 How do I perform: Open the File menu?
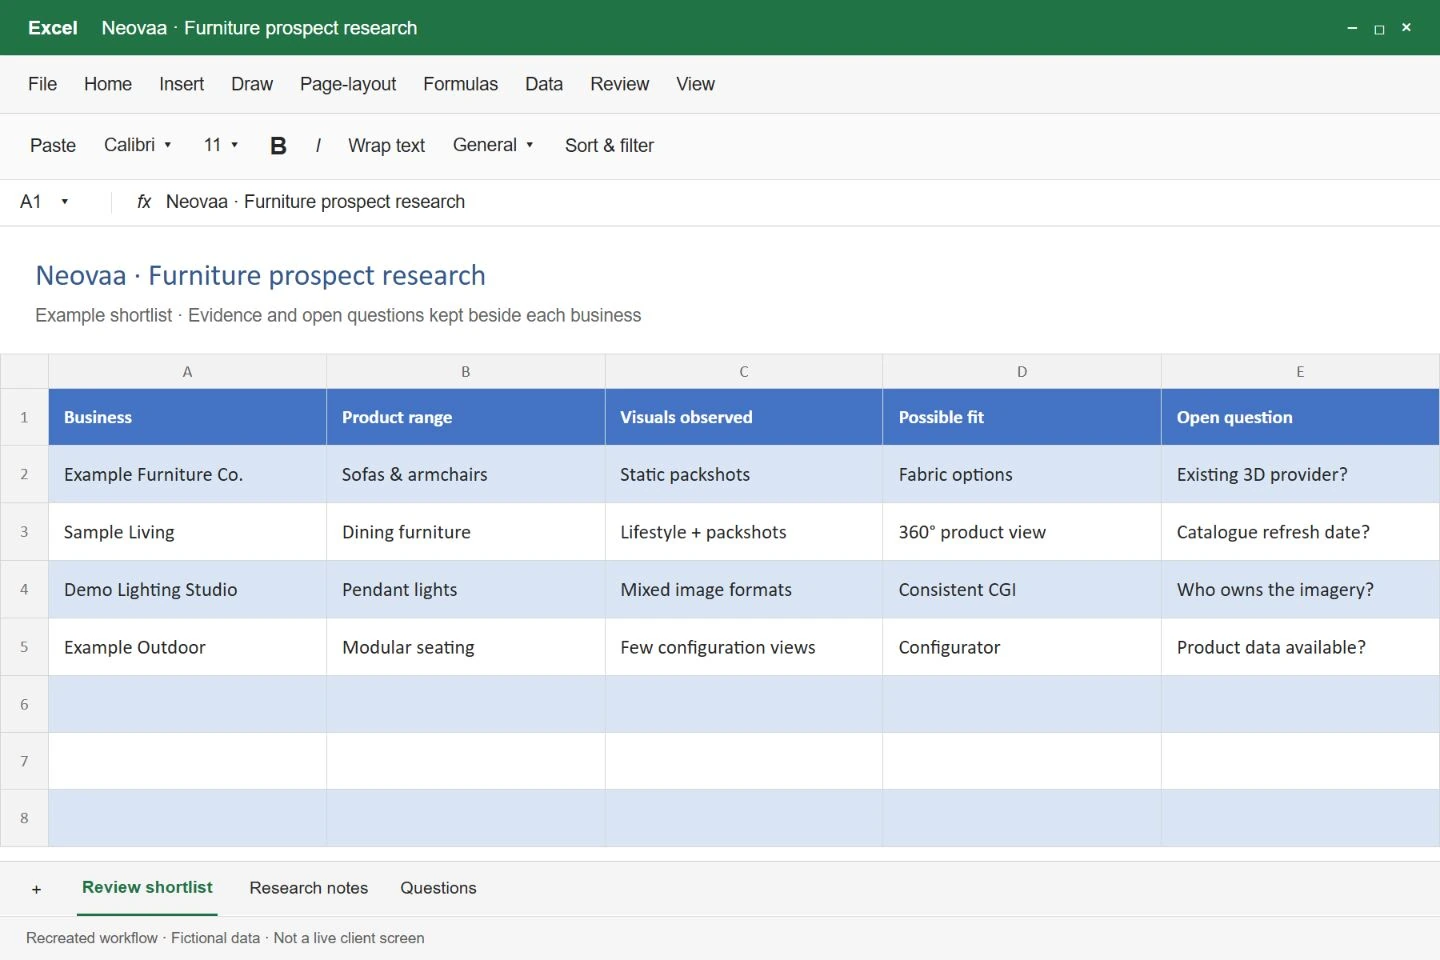42,84
